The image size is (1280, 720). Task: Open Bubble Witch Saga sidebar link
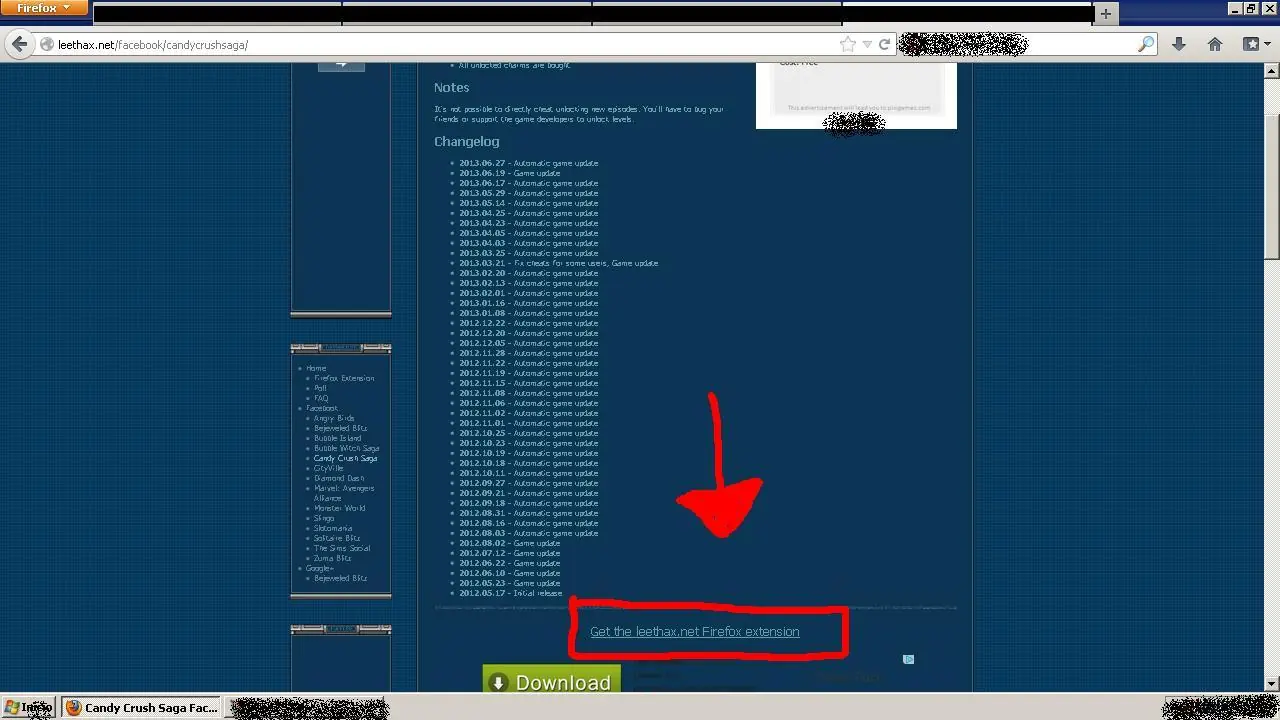347,448
